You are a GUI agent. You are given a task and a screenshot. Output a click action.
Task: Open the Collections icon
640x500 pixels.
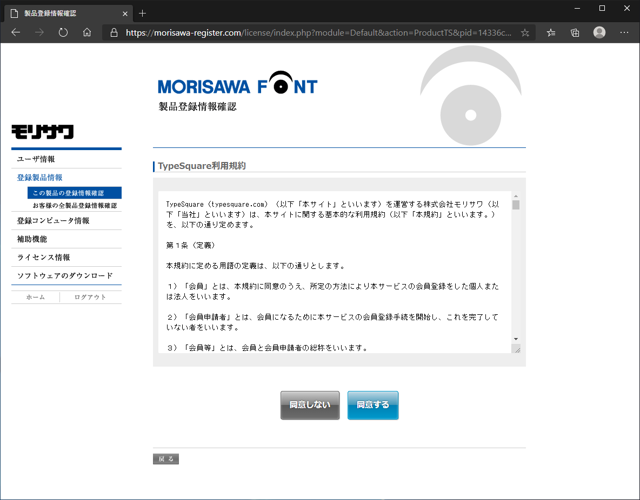click(575, 33)
